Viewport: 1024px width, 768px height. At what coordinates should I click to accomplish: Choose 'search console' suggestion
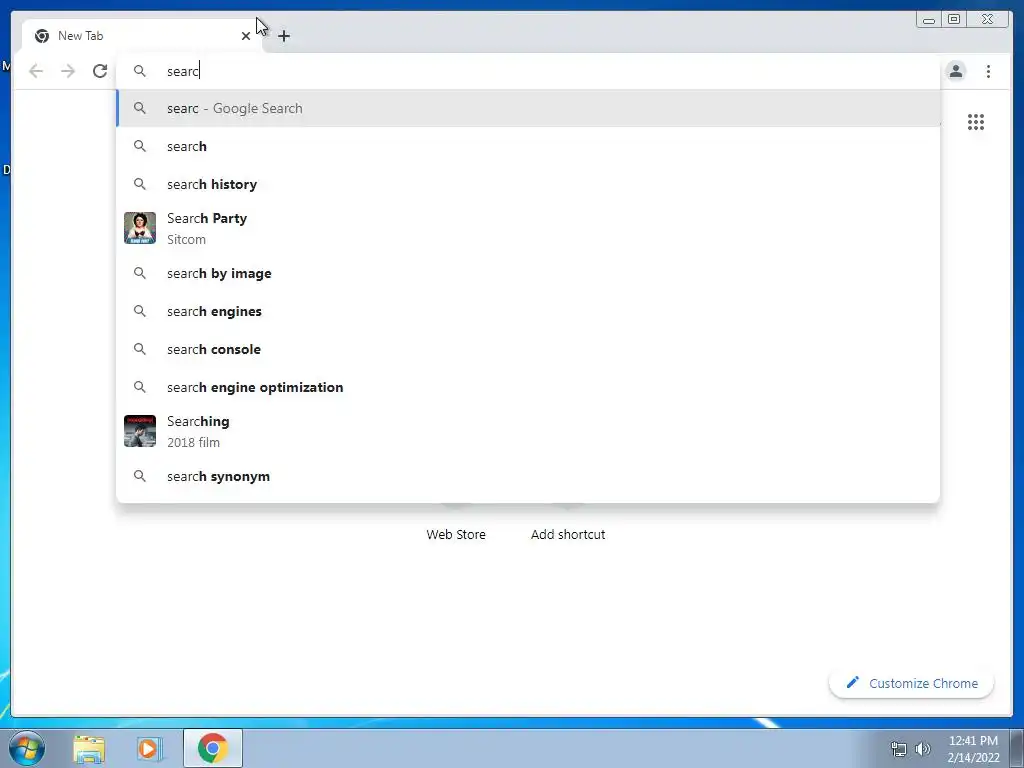(528, 349)
